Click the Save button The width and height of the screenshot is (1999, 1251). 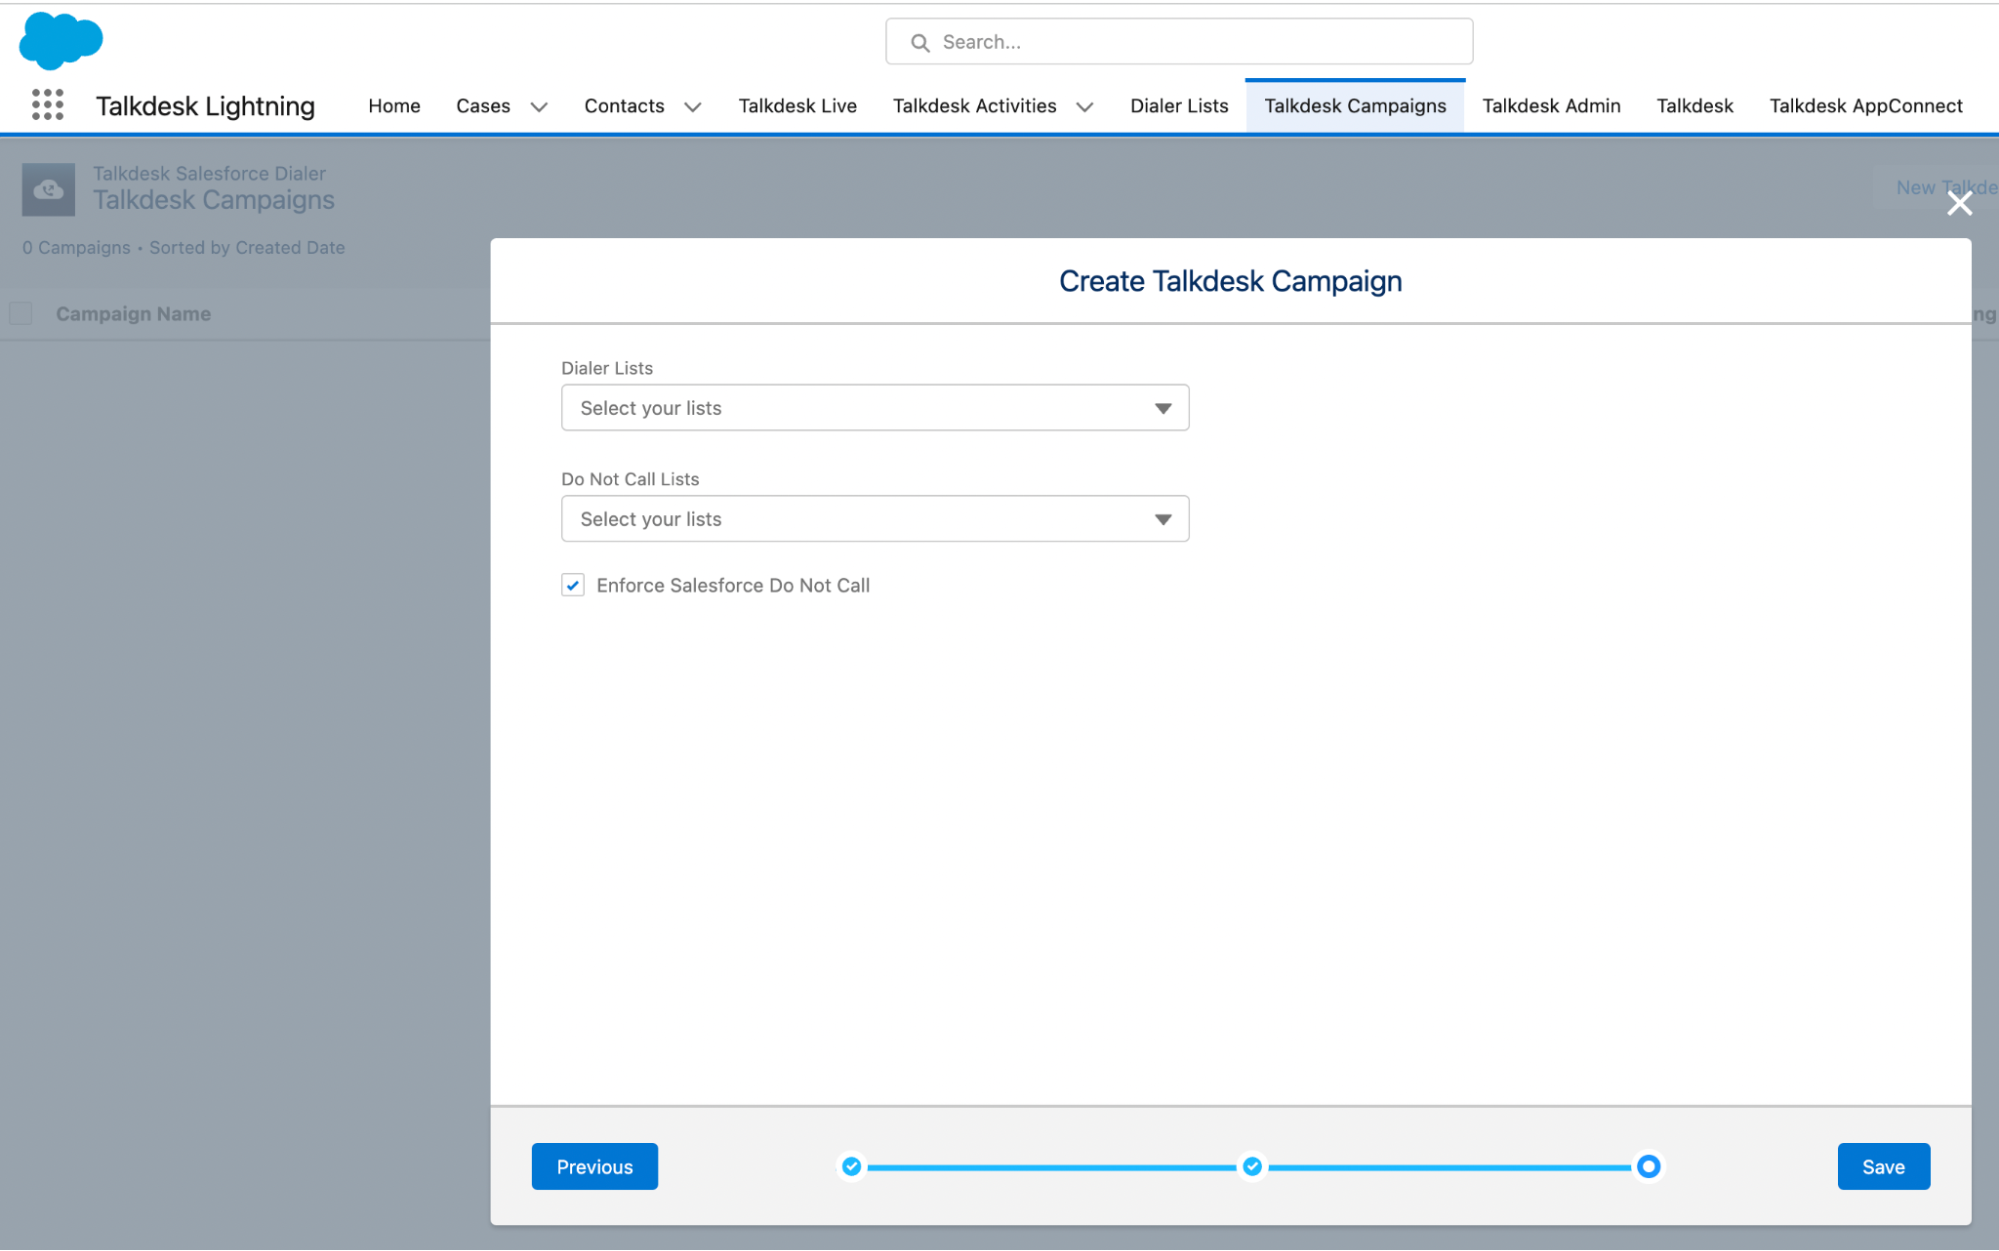tap(1883, 1166)
